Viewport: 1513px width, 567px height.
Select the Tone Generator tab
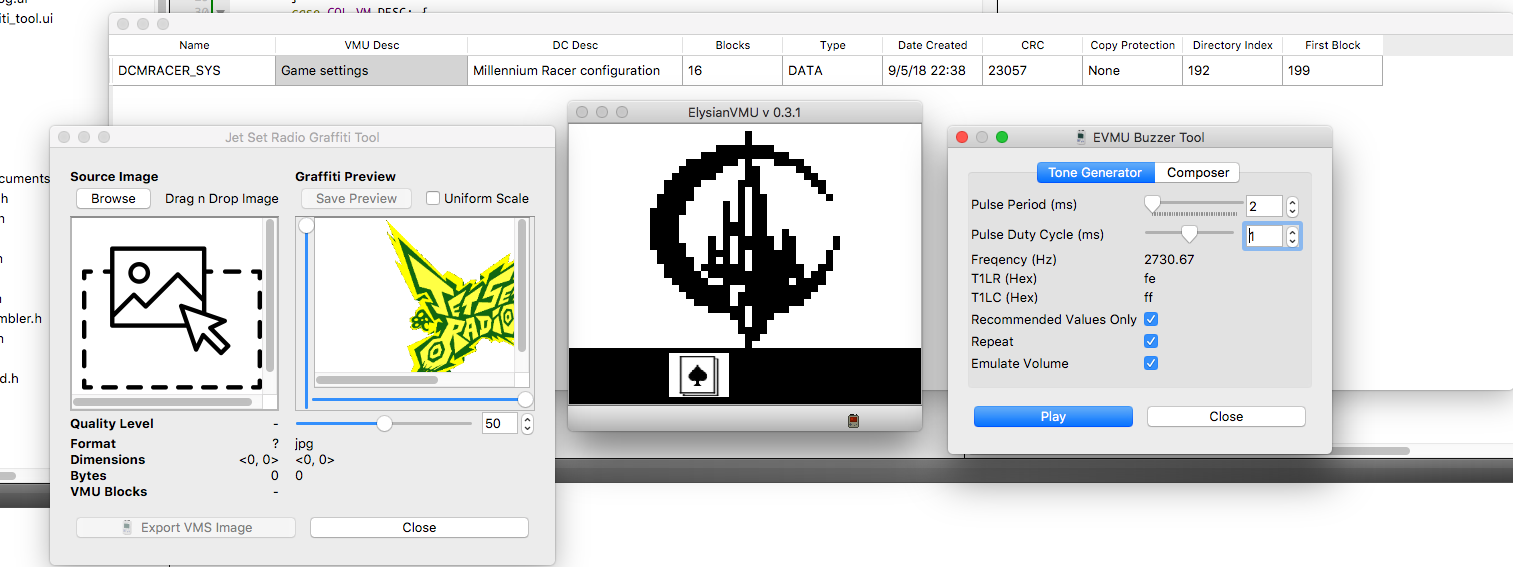coord(1095,172)
